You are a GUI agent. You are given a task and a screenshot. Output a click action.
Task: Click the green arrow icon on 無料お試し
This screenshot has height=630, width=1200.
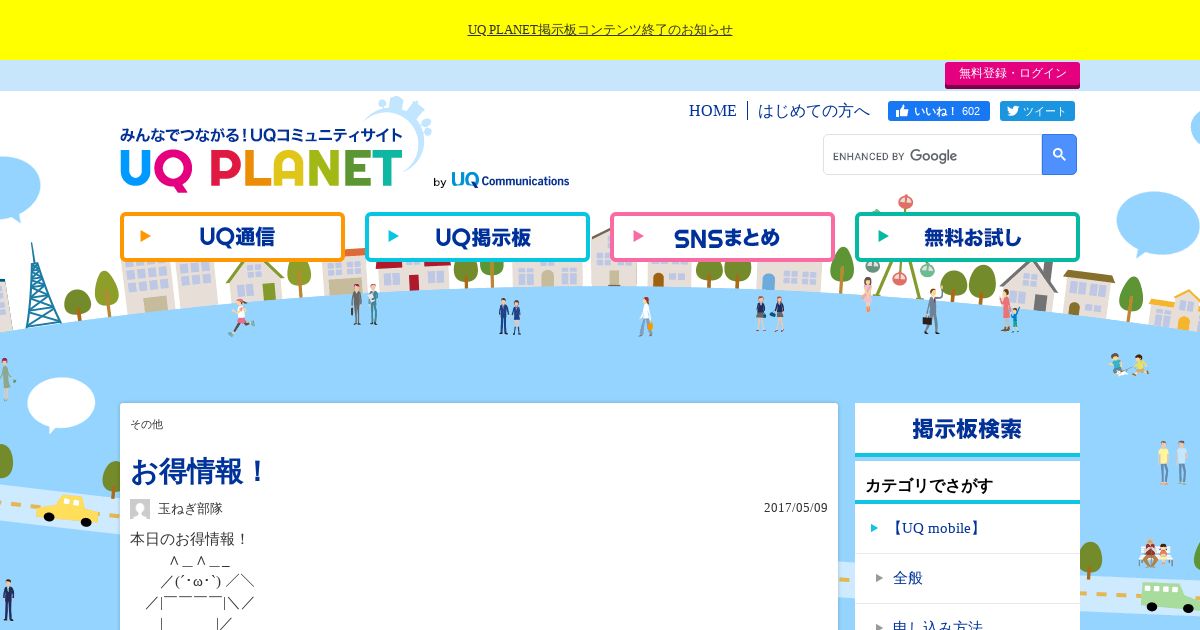883,236
